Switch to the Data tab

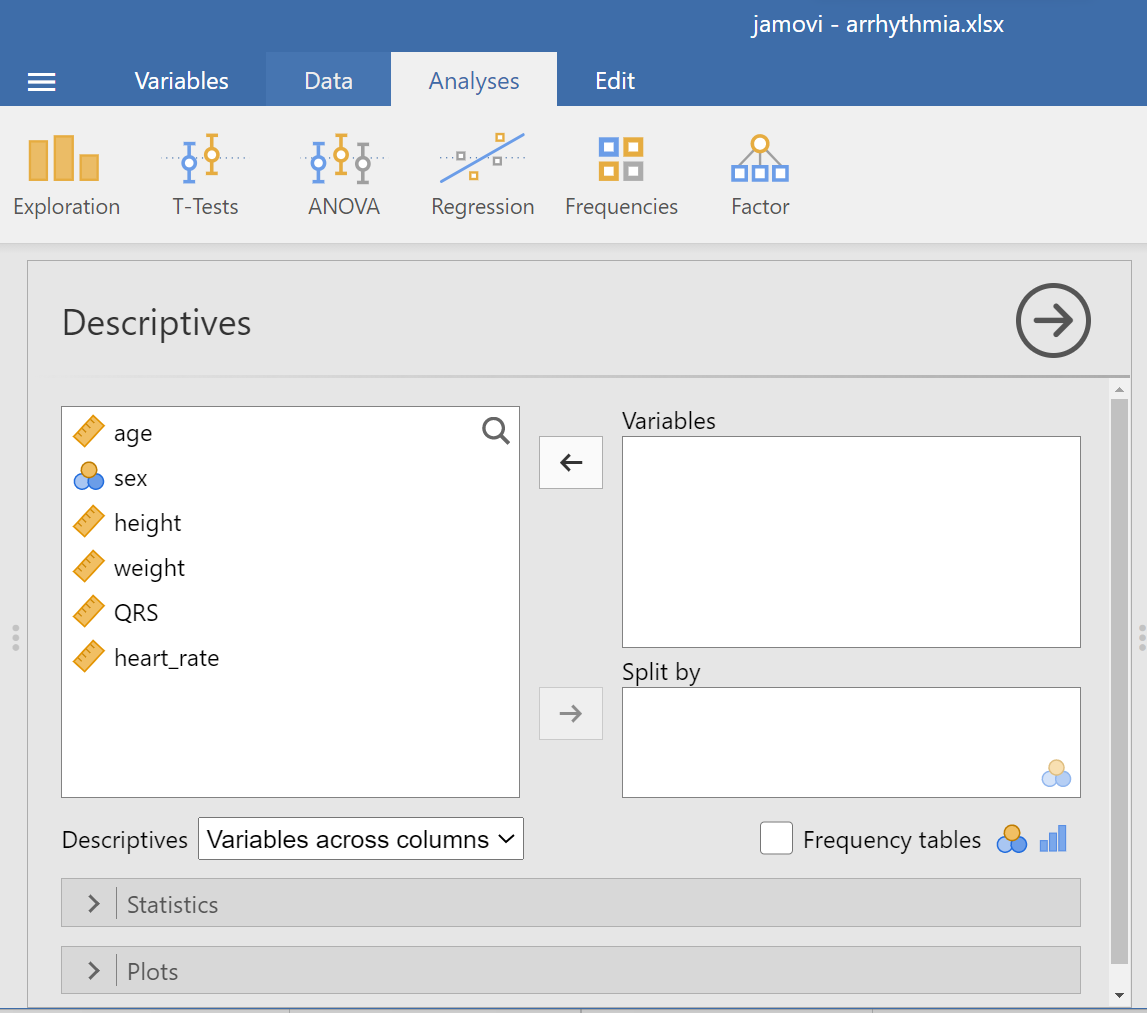point(328,81)
